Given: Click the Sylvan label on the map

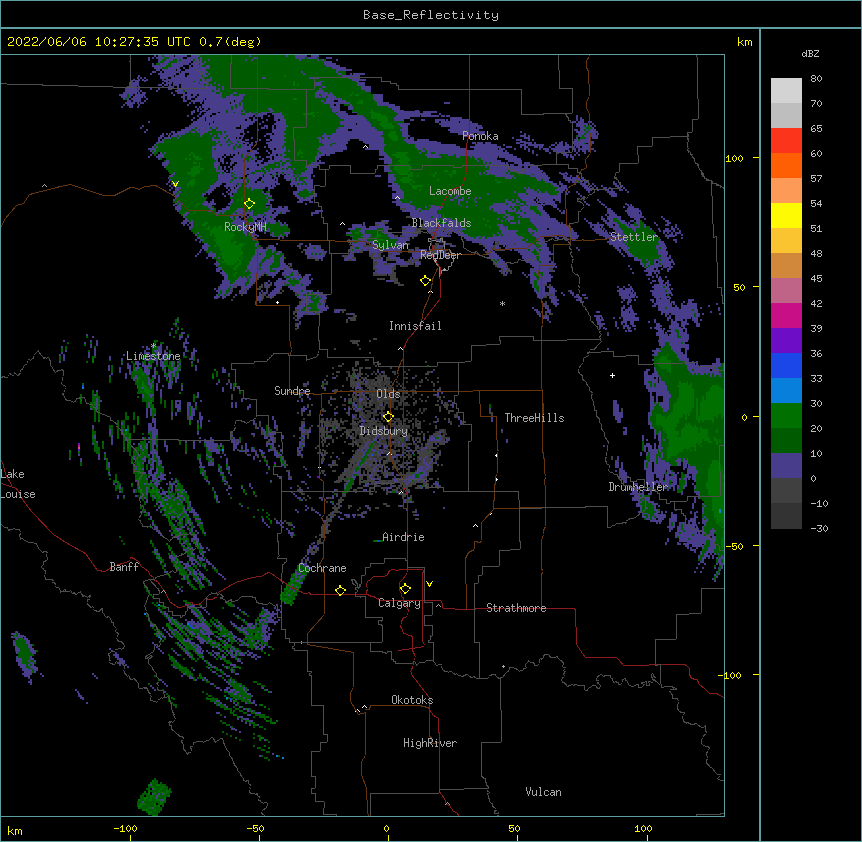Looking at the screenshot, I should [x=390, y=245].
